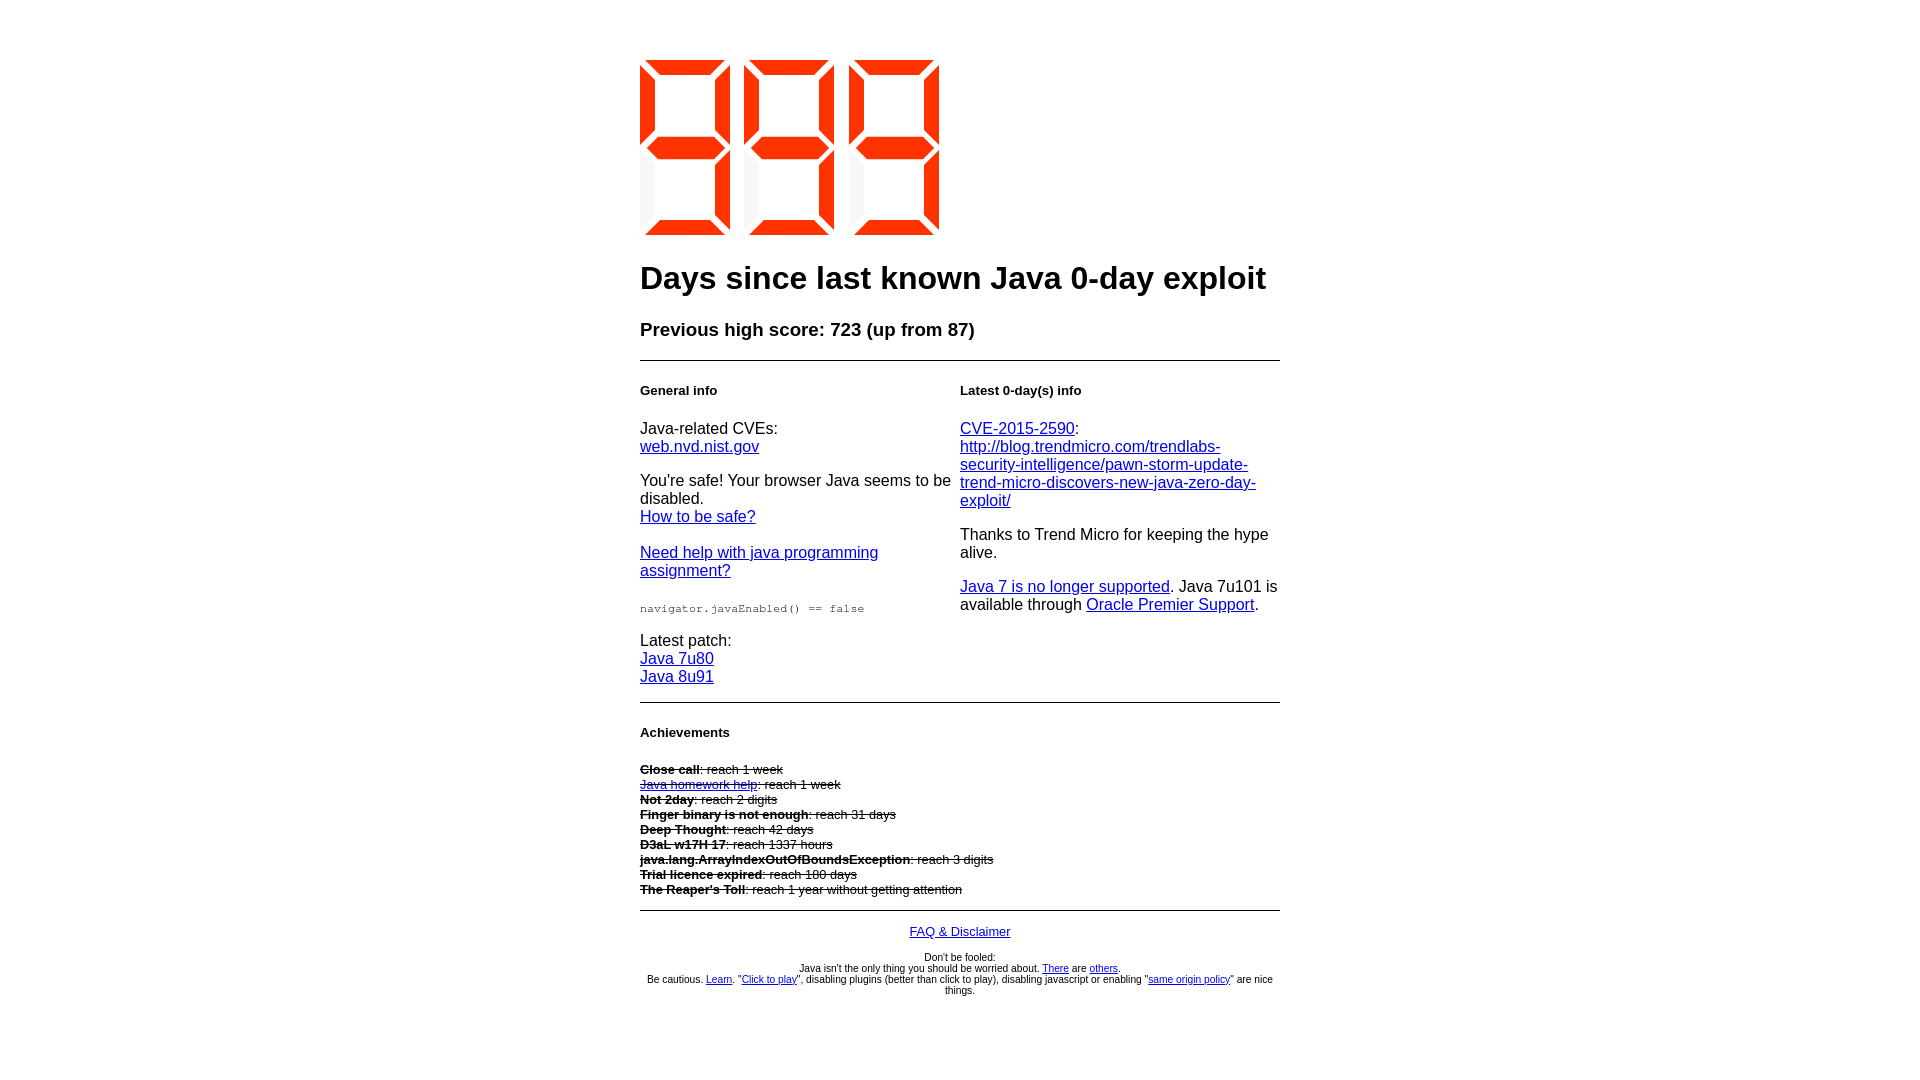Click the 'Java 7 is no longer supported' info link
1920x1080 pixels.
(x=1065, y=585)
